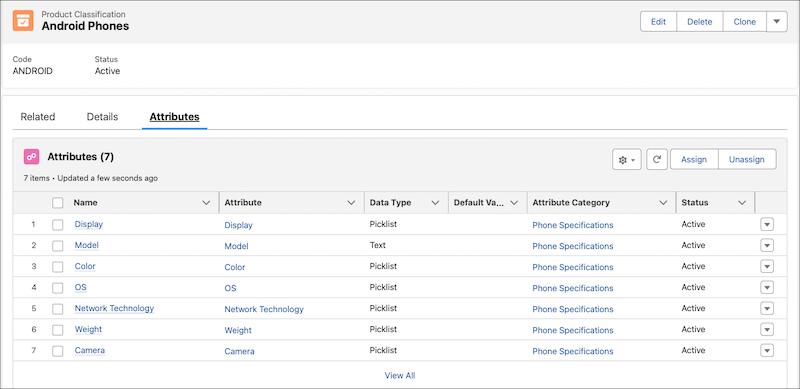Screen dimensions: 800x389
Task: Click the Assign button
Action: [694, 159]
